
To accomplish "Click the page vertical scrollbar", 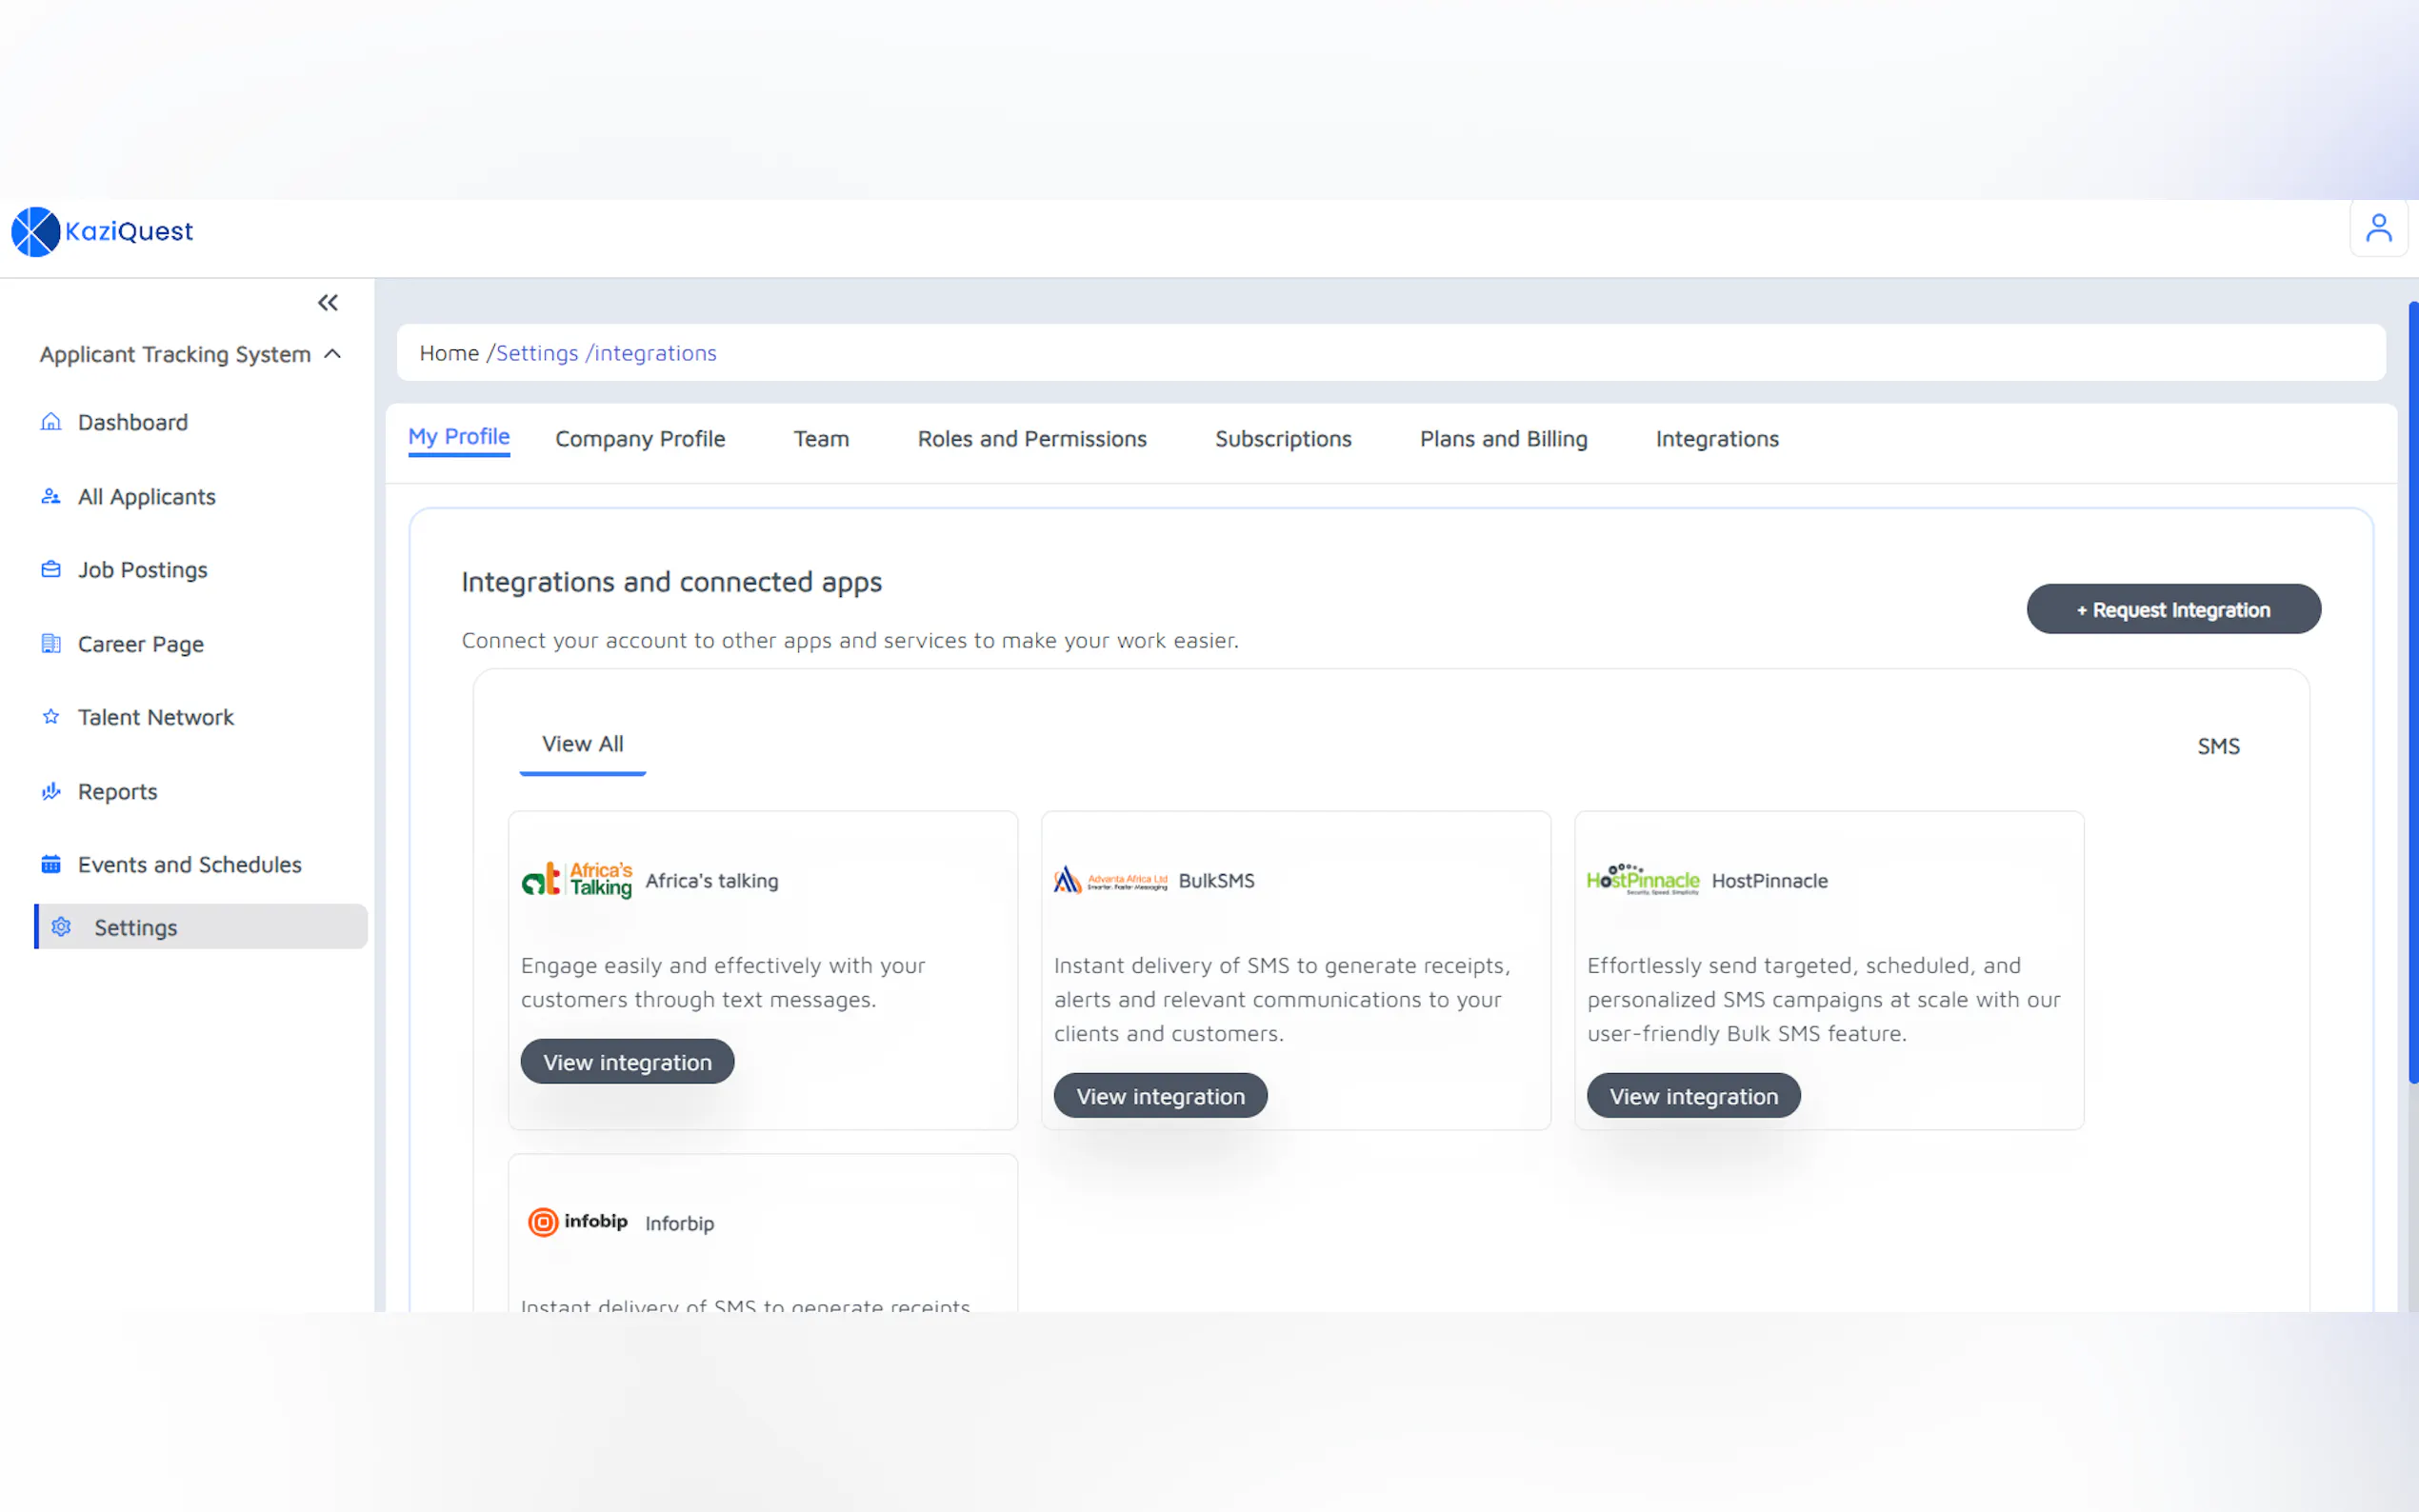I will pos(2412,690).
